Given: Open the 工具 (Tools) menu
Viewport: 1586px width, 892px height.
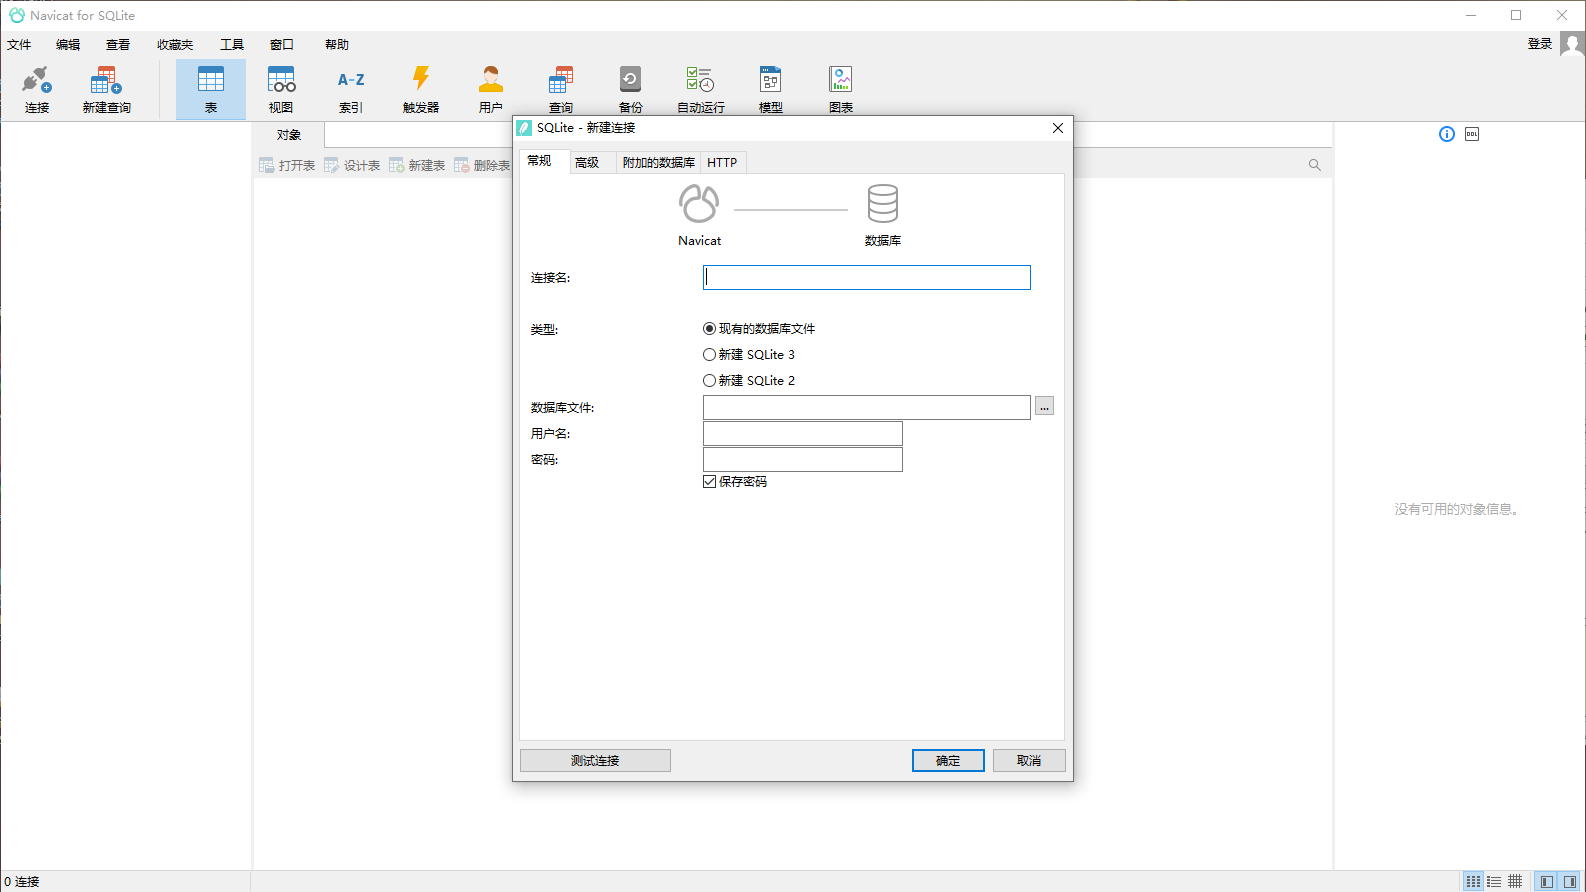Looking at the screenshot, I should [x=232, y=45].
